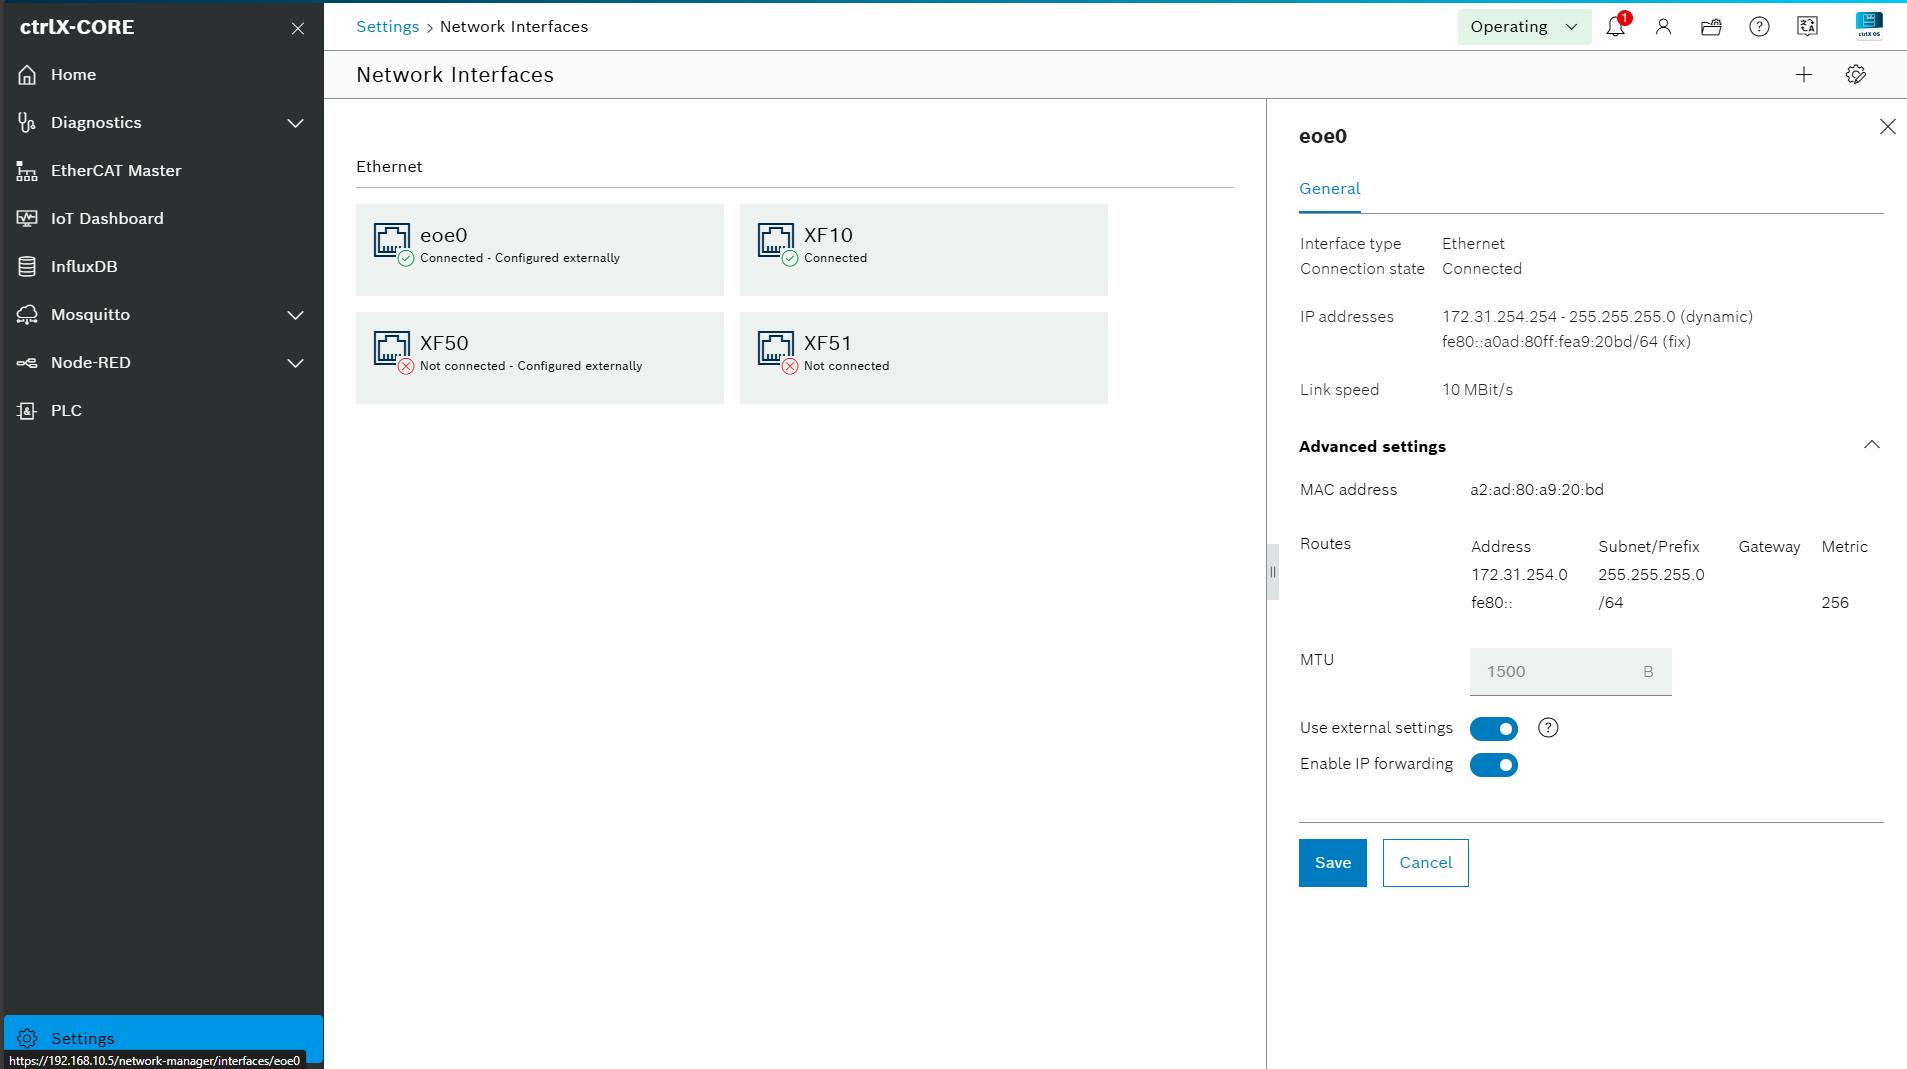Open the Operating mode dropdown
The image size is (1907, 1069).
pos(1524,27)
